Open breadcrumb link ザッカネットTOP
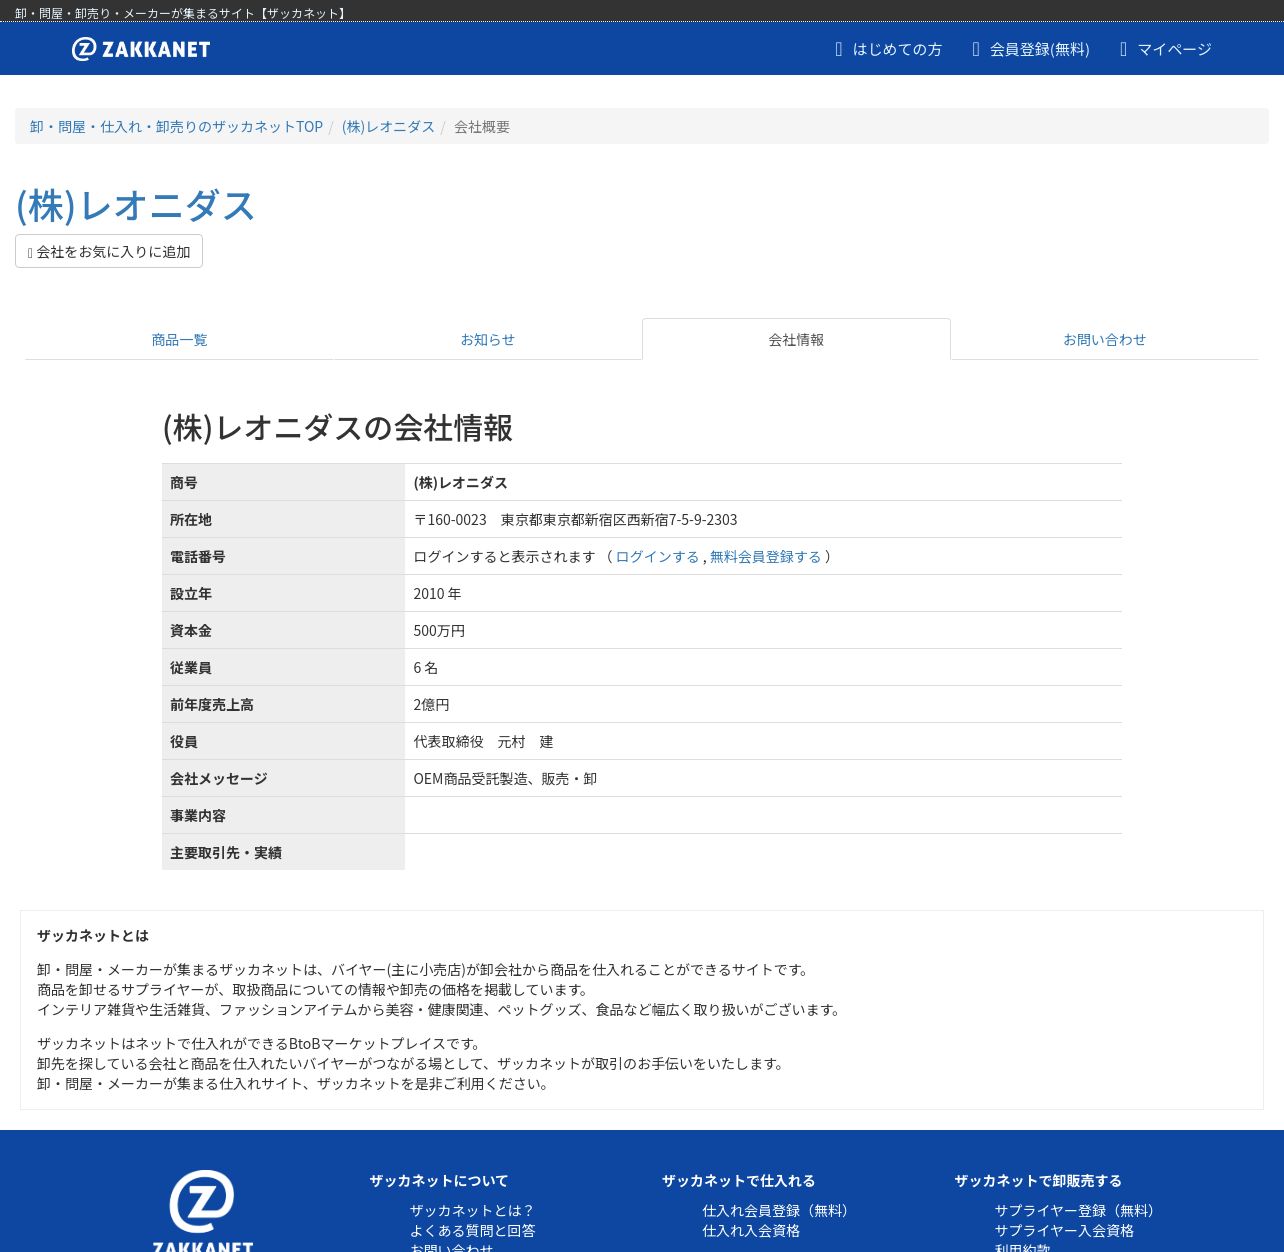The height and width of the screenshot is (1252, 1284). tap(176, 127)
